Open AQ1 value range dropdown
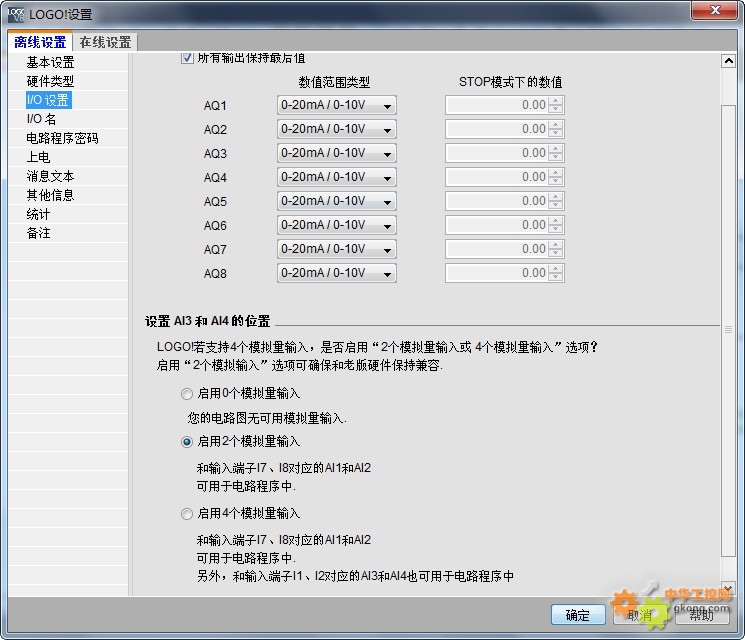This screenshot has height=640, width=745. tap(336, 105)
